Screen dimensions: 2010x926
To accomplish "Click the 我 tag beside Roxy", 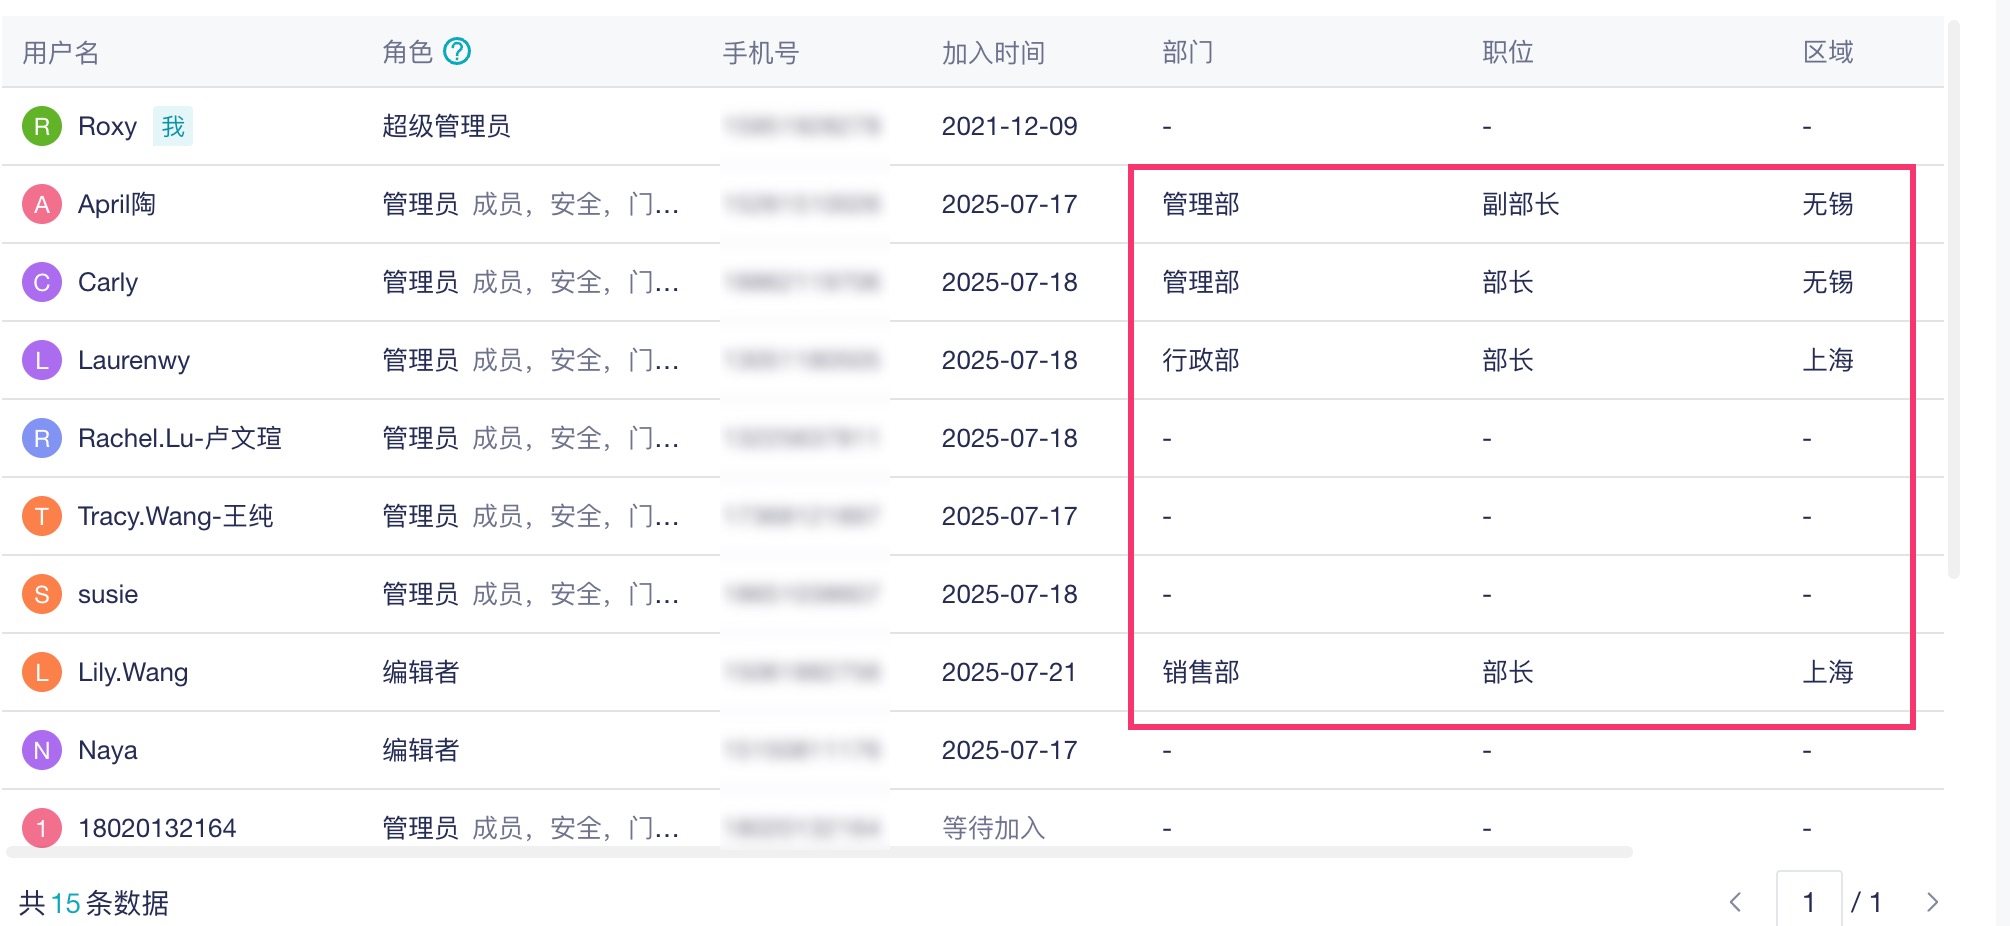I will [x=173, y=127].
